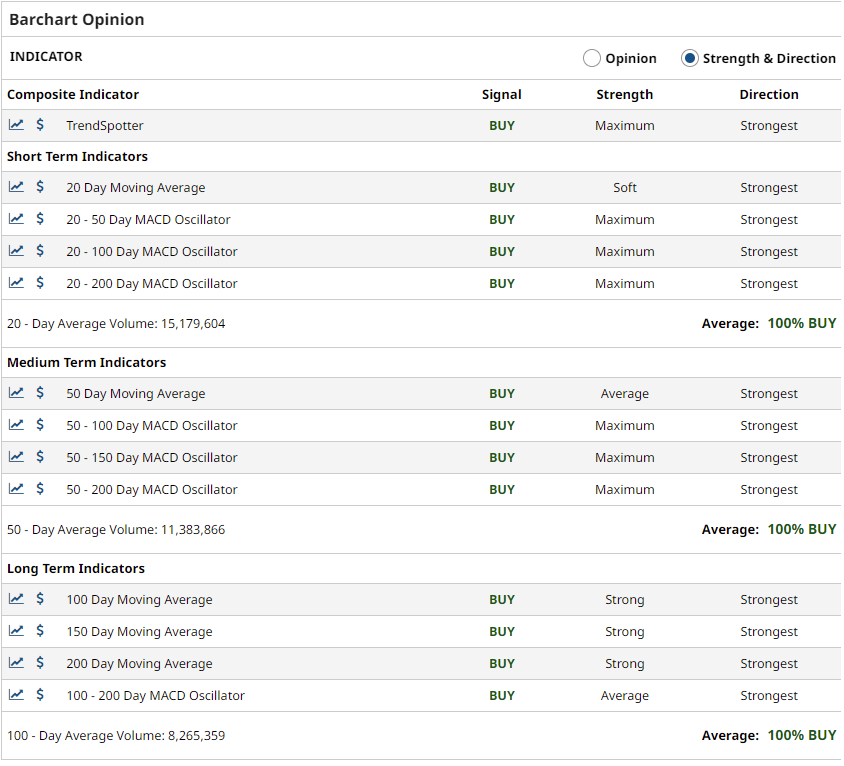Viewport: 844px width, 766px height.
Task: Click dollar icon for 20 - 200 Day MACD
Action: [40, 282]
